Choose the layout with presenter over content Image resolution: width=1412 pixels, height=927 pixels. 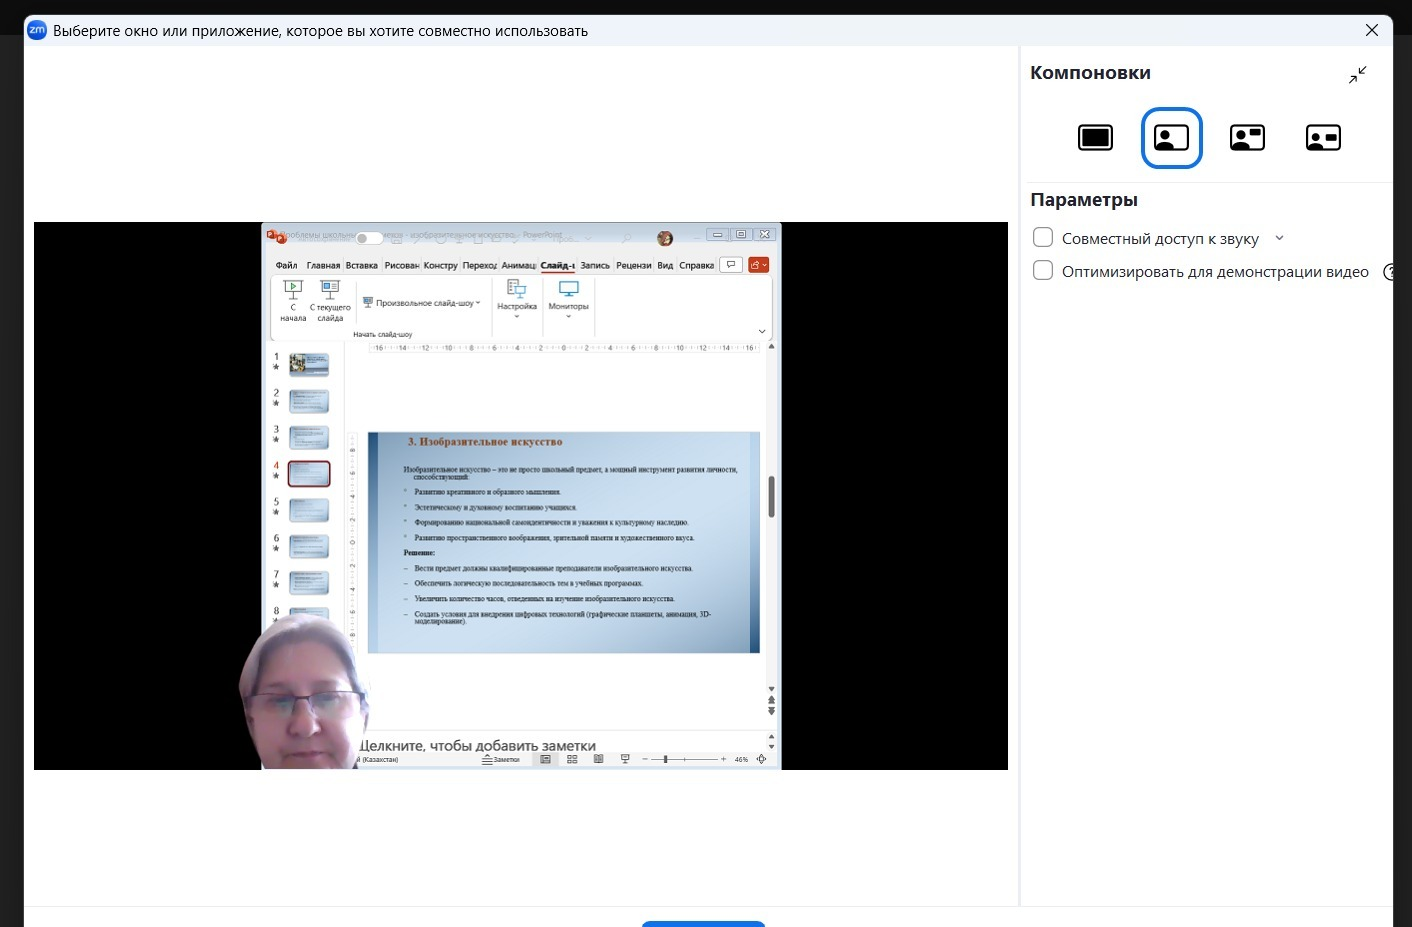tap(1171, 138)
